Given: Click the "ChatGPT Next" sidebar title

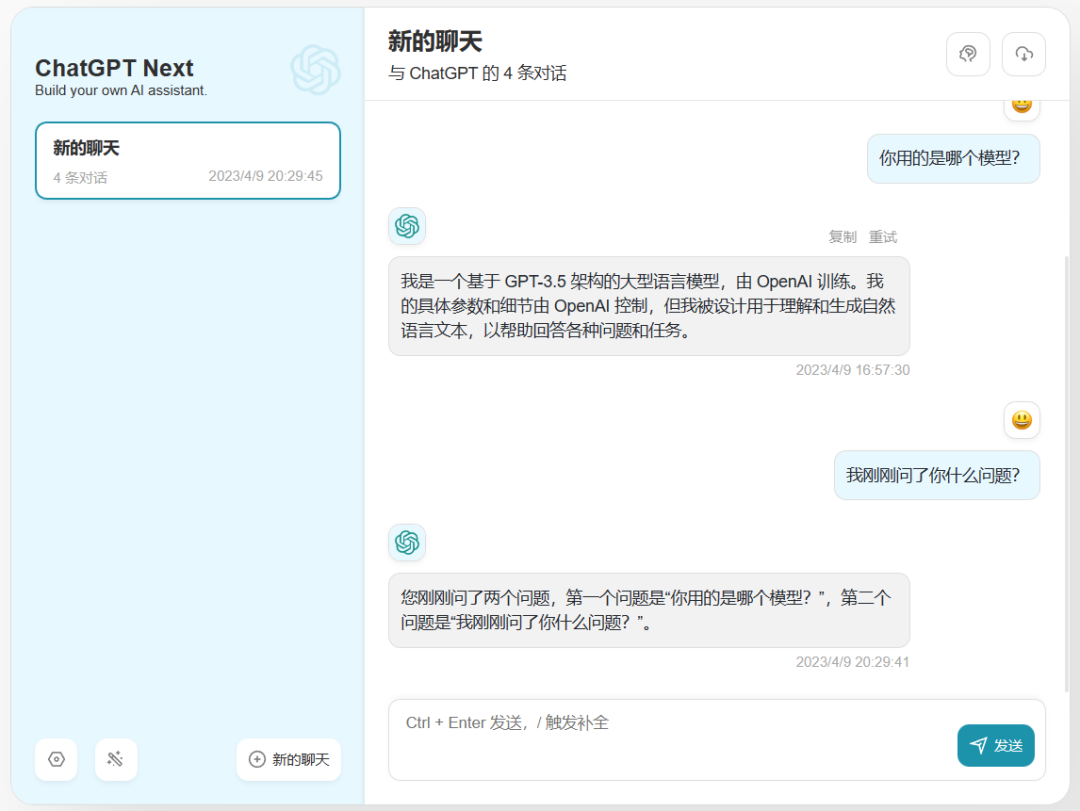Looking at the screenshot, I should pyautogui.click(x=114, y=68).
